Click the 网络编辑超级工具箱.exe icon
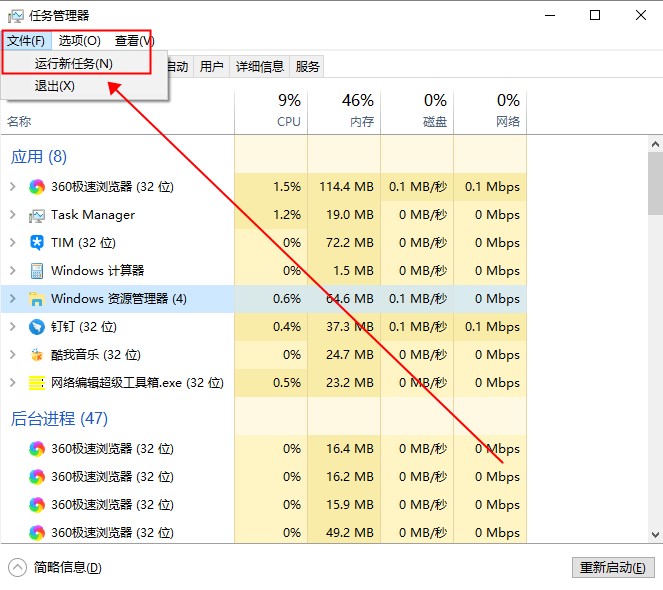Screen dimensions: 663x590 coord(37,383)
